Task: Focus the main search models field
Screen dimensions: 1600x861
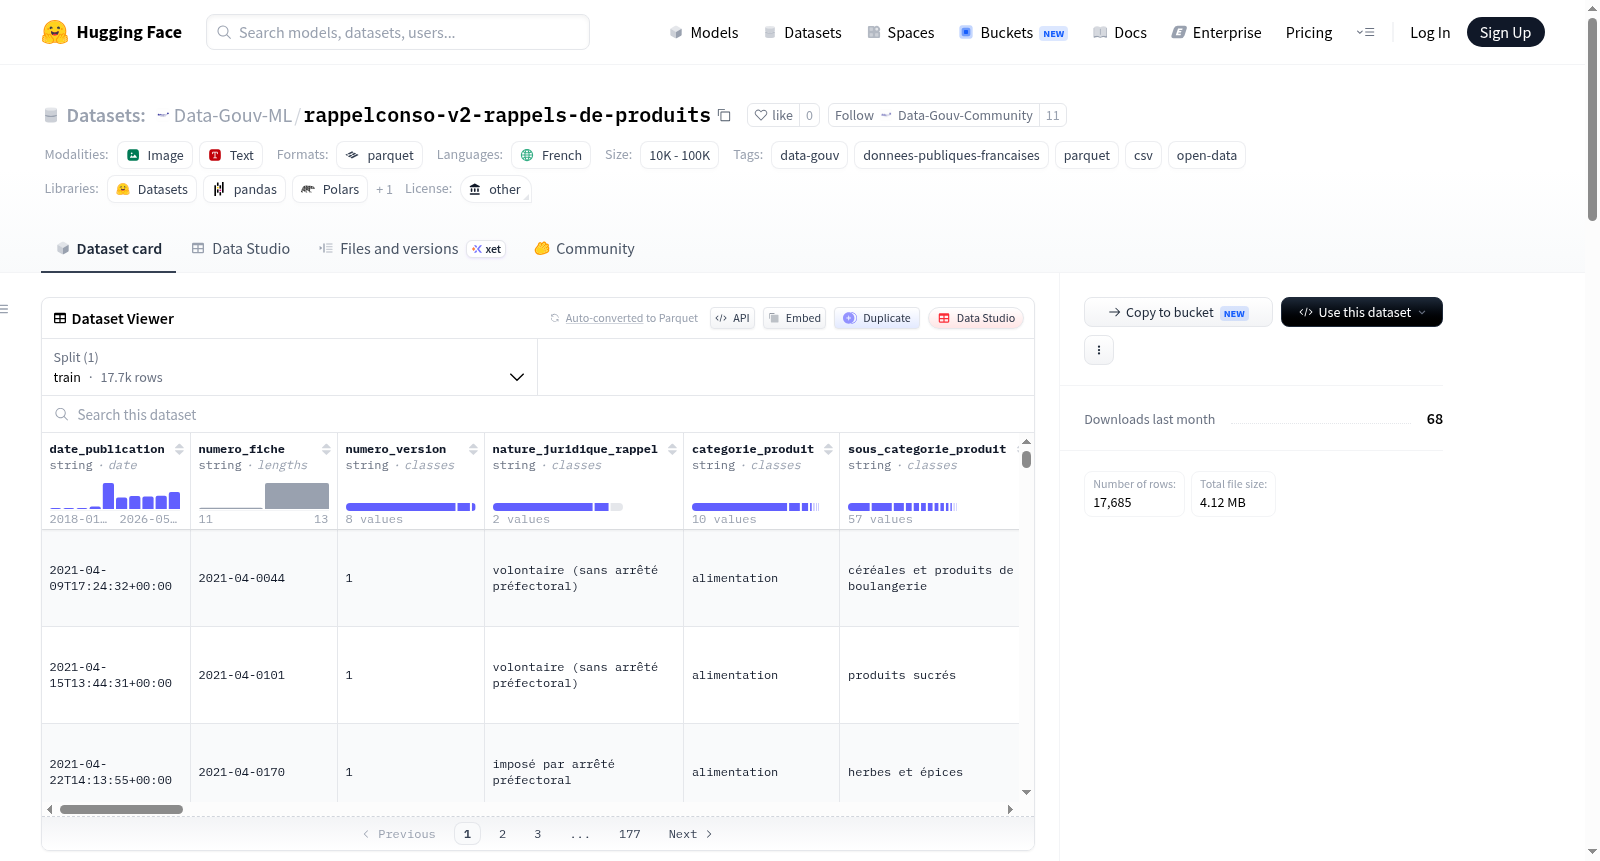Action: tap(398, 33)
